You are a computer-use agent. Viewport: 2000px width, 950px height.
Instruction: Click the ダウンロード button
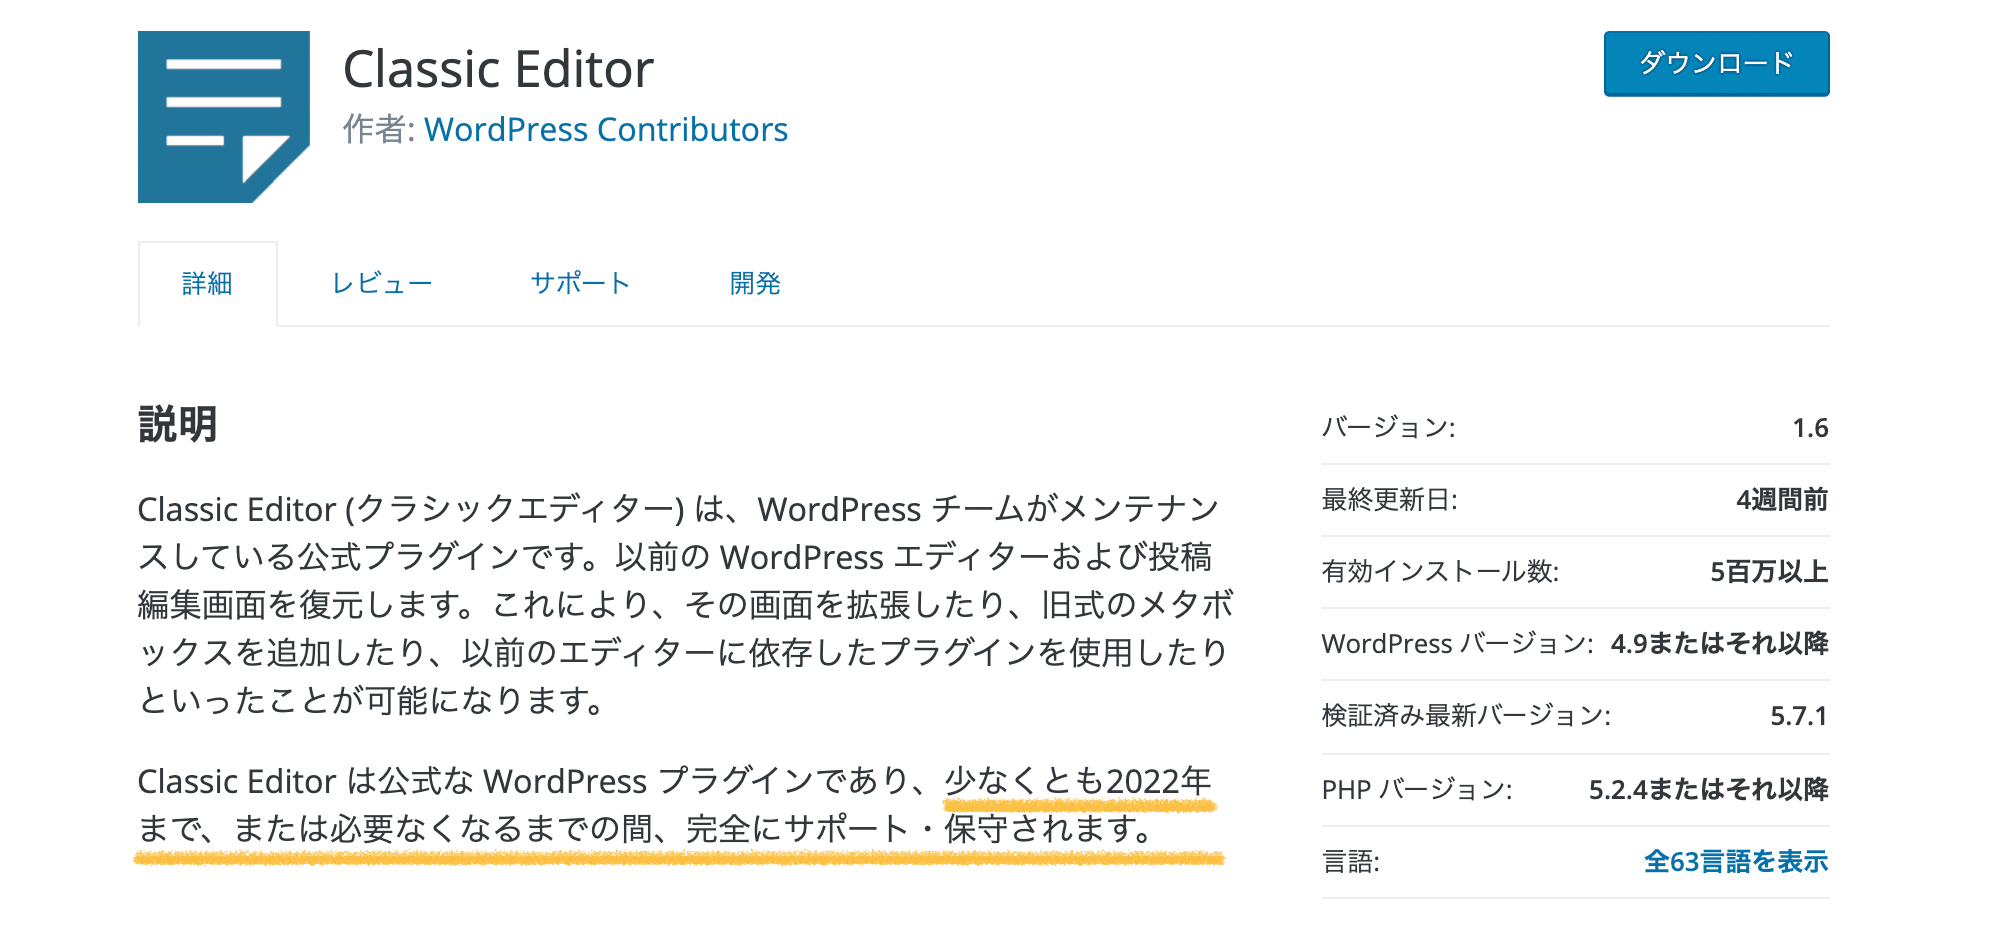tap(1717, 64)
